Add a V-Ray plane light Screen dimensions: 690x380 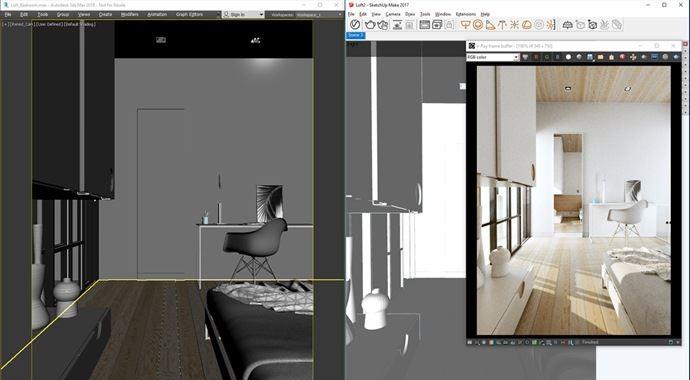[465, 25]
